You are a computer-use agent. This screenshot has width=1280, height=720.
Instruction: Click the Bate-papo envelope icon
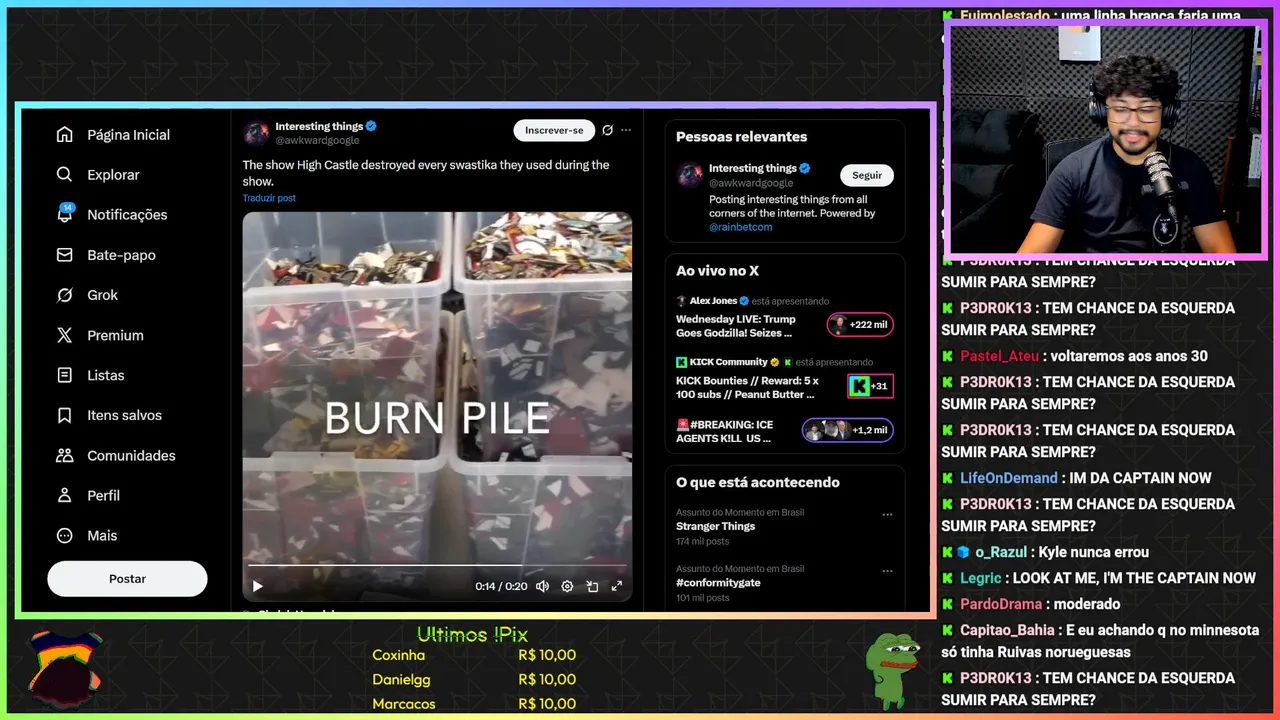pyautogui.click(x=65, y=255)
